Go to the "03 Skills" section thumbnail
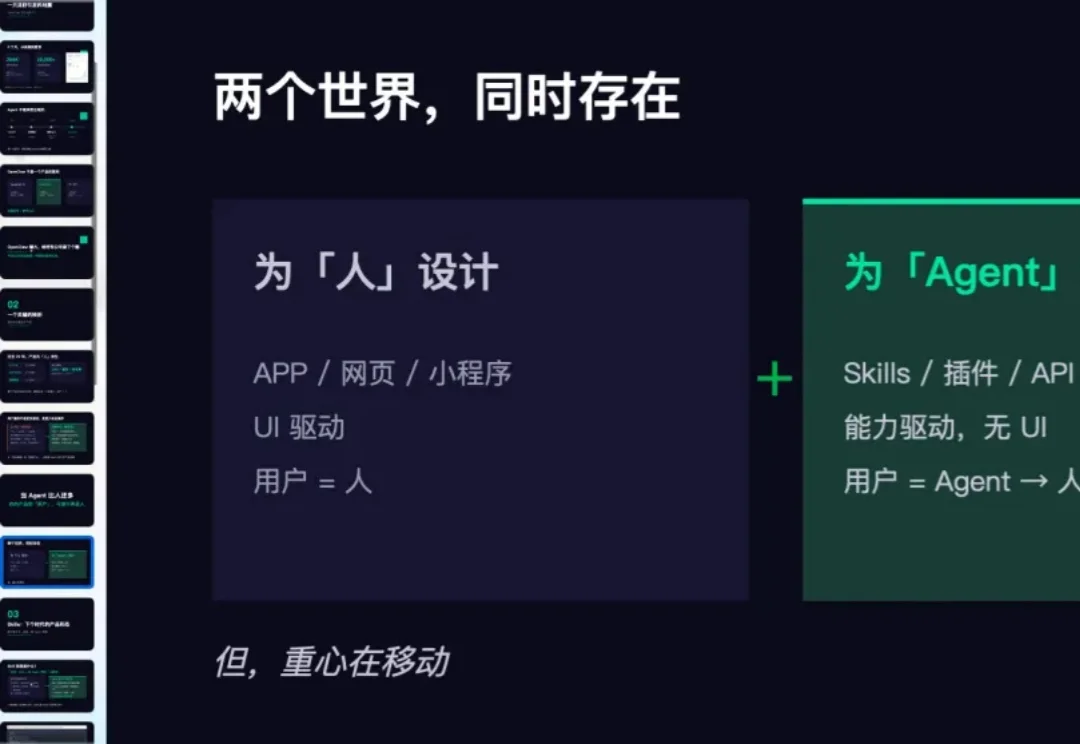 (48, 624)
